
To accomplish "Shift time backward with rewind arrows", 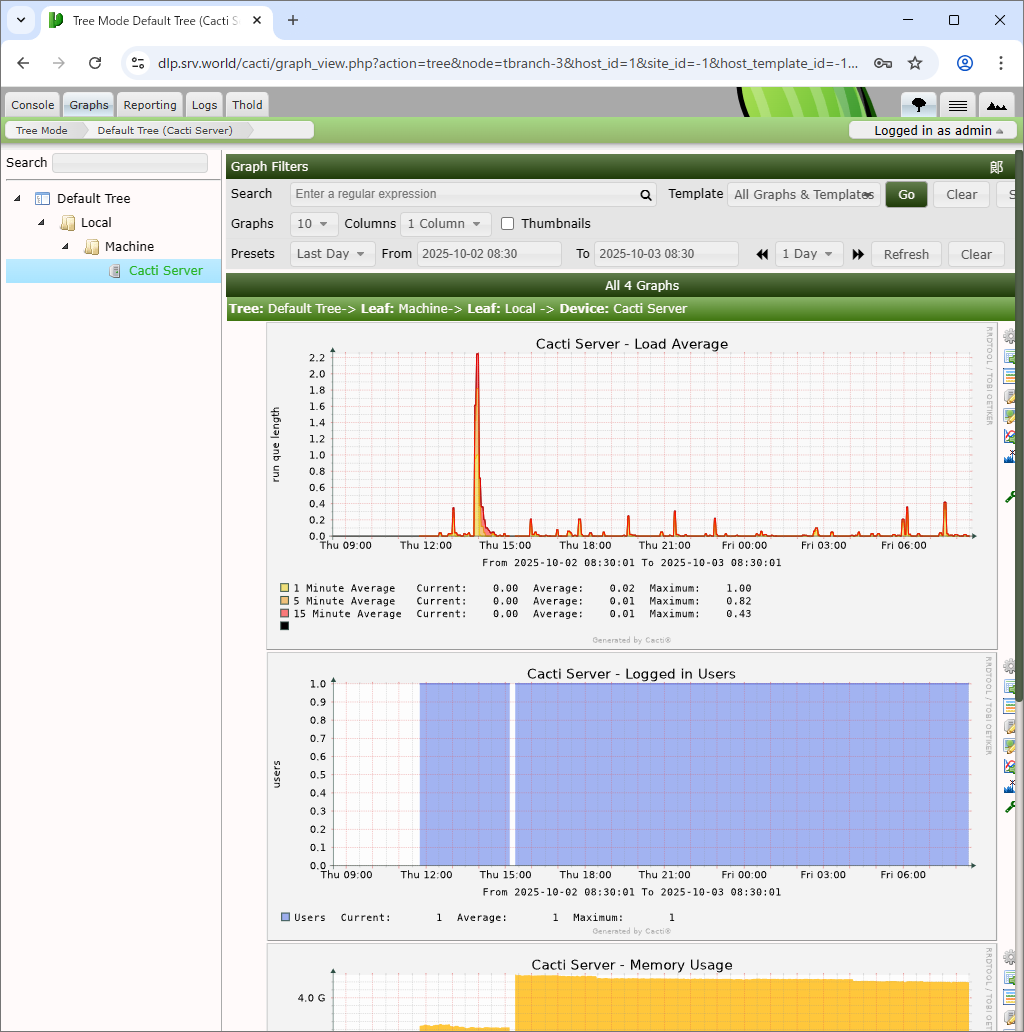I will coord(762,254).
